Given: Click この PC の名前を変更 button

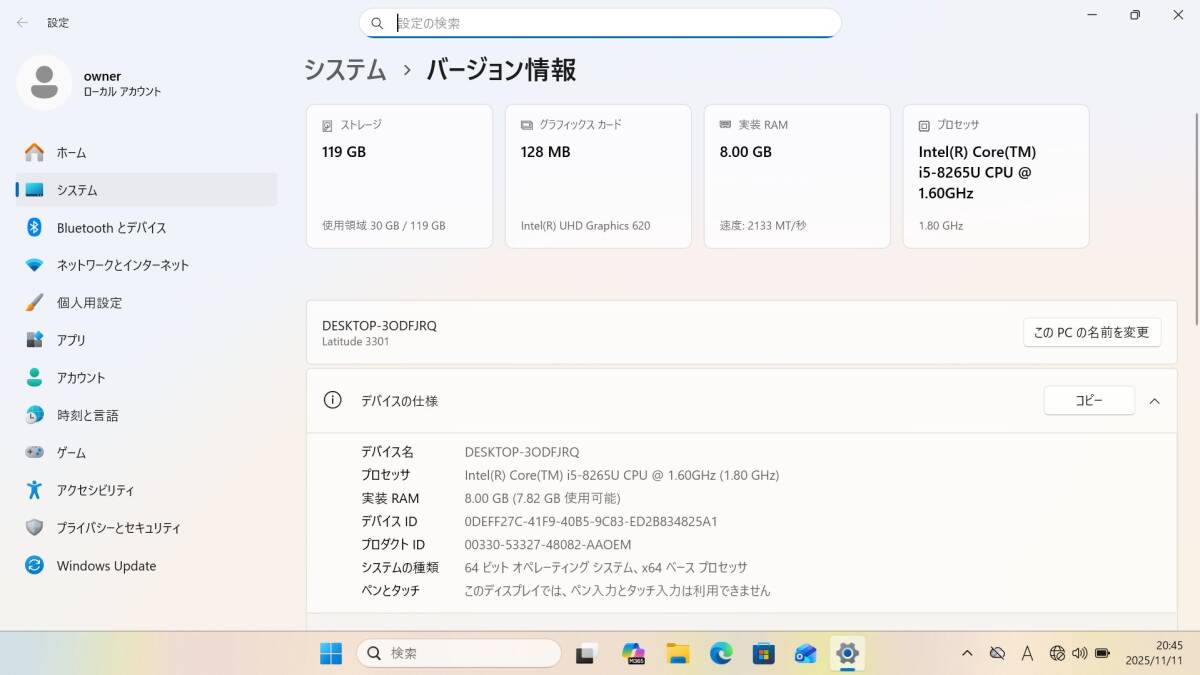Looking at the screenshot, I should click(1092, 332).
